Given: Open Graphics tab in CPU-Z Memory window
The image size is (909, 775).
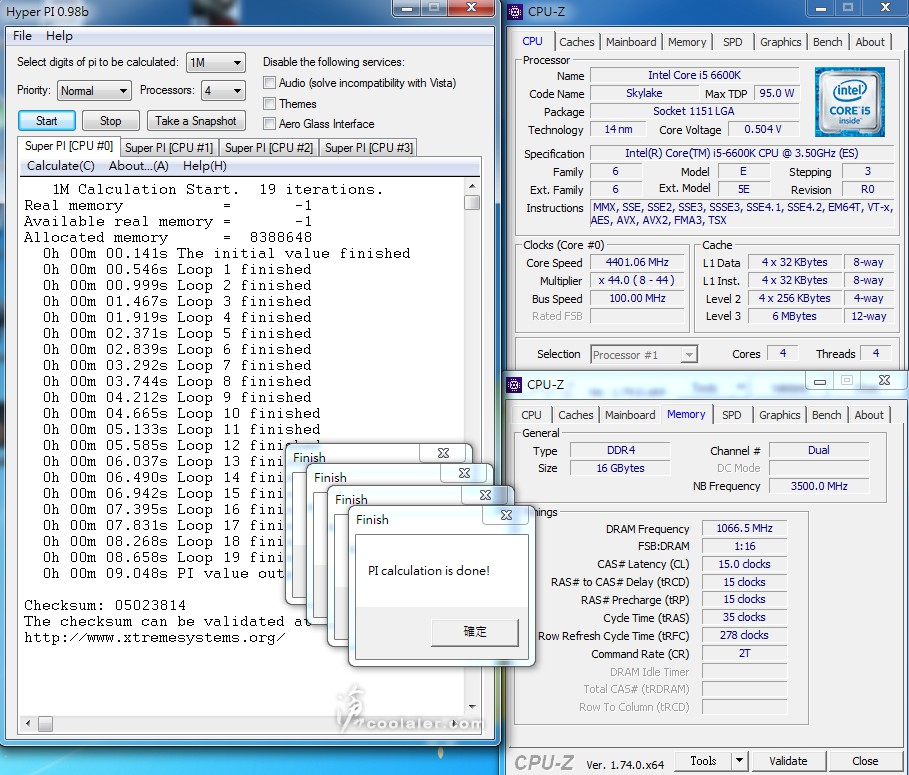Looking at the screenshot, I should (x=779, y=415).
